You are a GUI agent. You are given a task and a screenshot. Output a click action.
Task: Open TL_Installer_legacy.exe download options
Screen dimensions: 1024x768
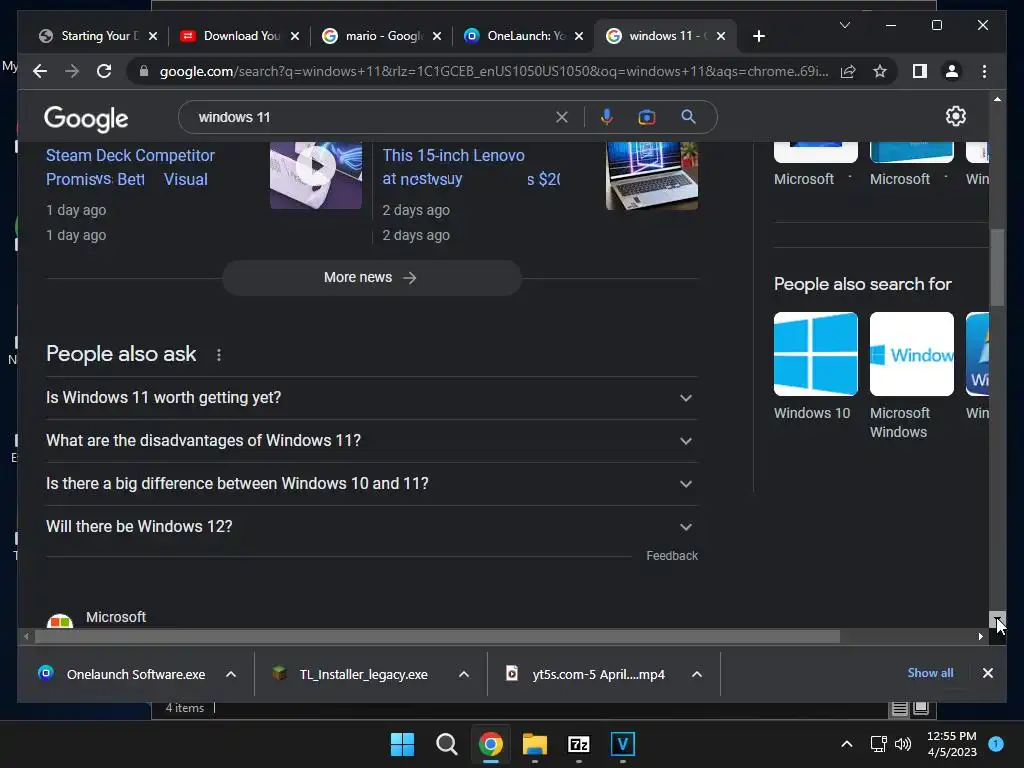[464, 675]
